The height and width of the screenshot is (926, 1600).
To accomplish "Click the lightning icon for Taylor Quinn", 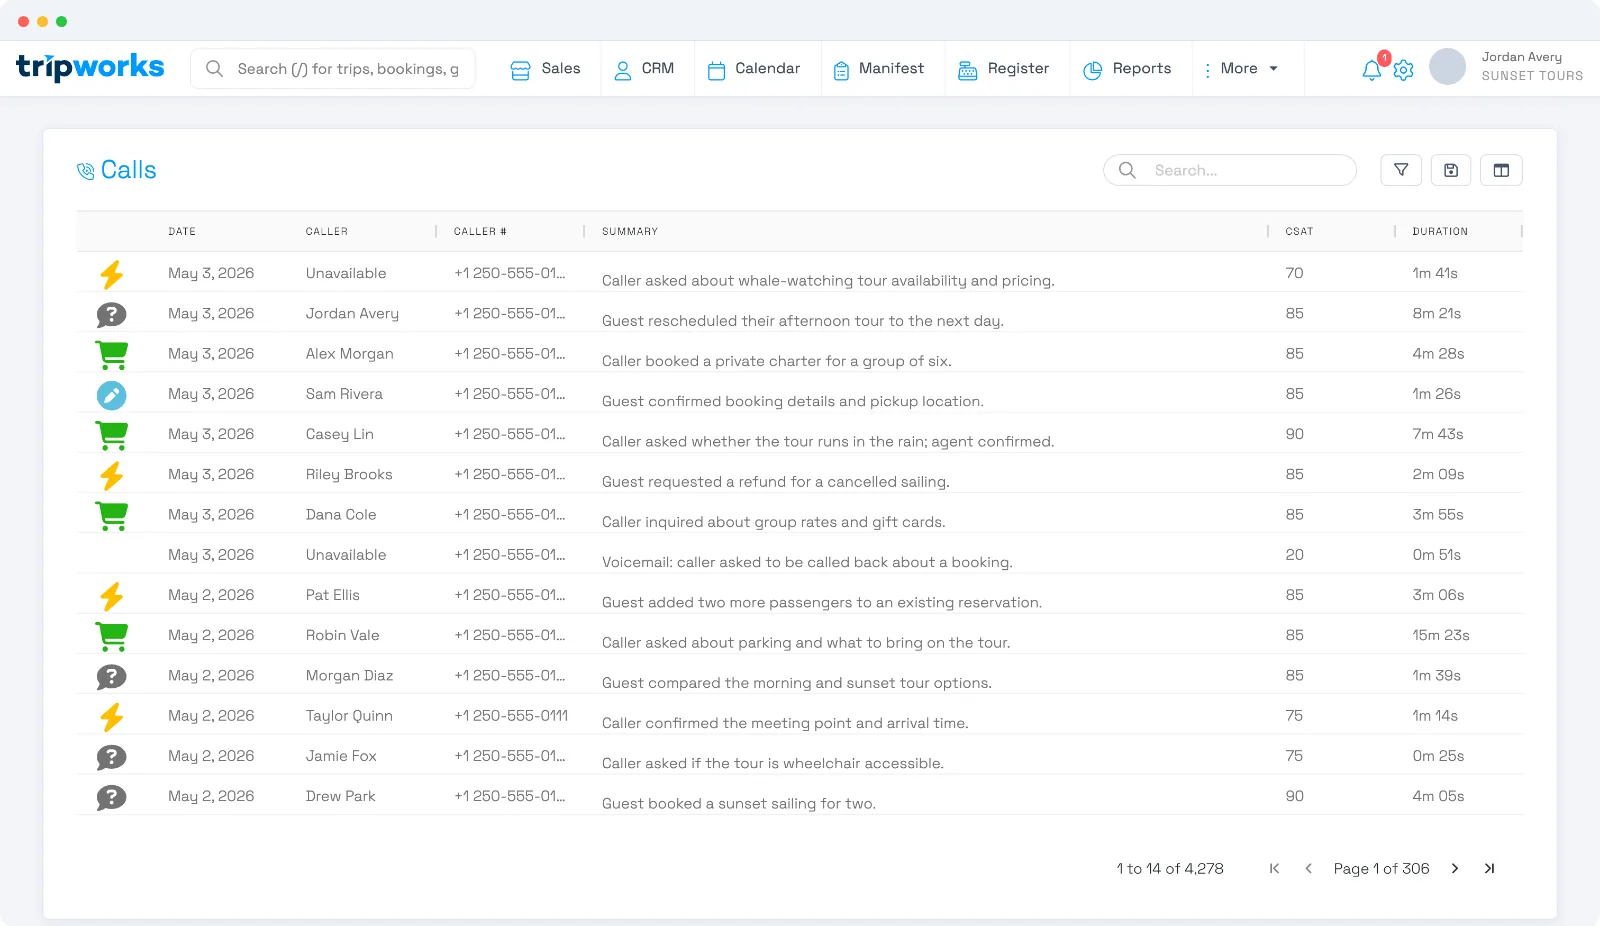I will (112, 716).
